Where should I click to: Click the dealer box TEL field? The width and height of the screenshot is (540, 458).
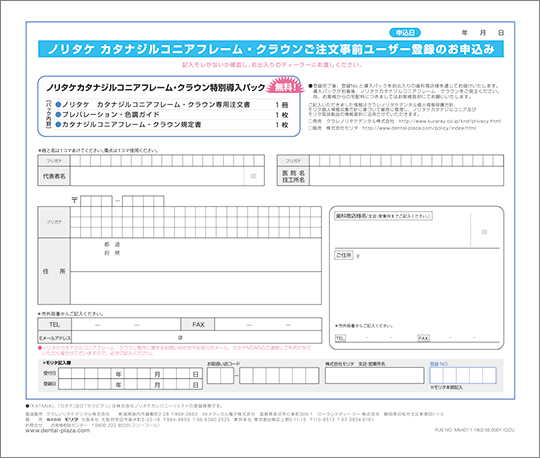pos(381,338)
